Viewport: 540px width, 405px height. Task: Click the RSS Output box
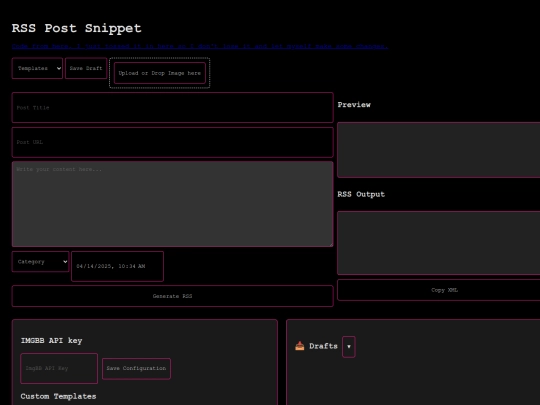coord(439,243)
